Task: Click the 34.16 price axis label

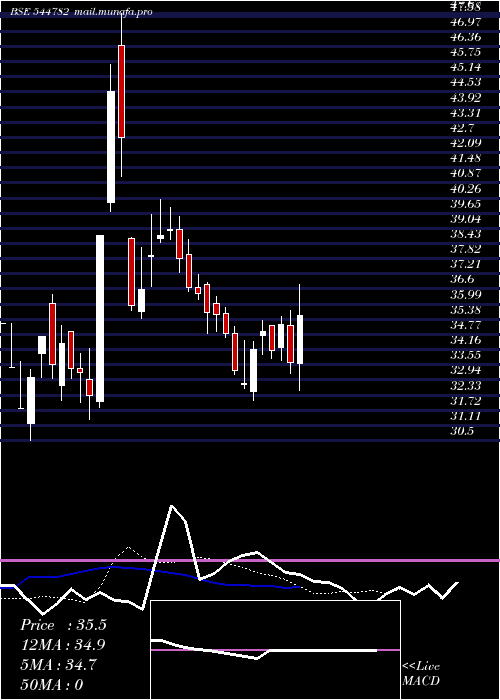Action: (465, 341)
